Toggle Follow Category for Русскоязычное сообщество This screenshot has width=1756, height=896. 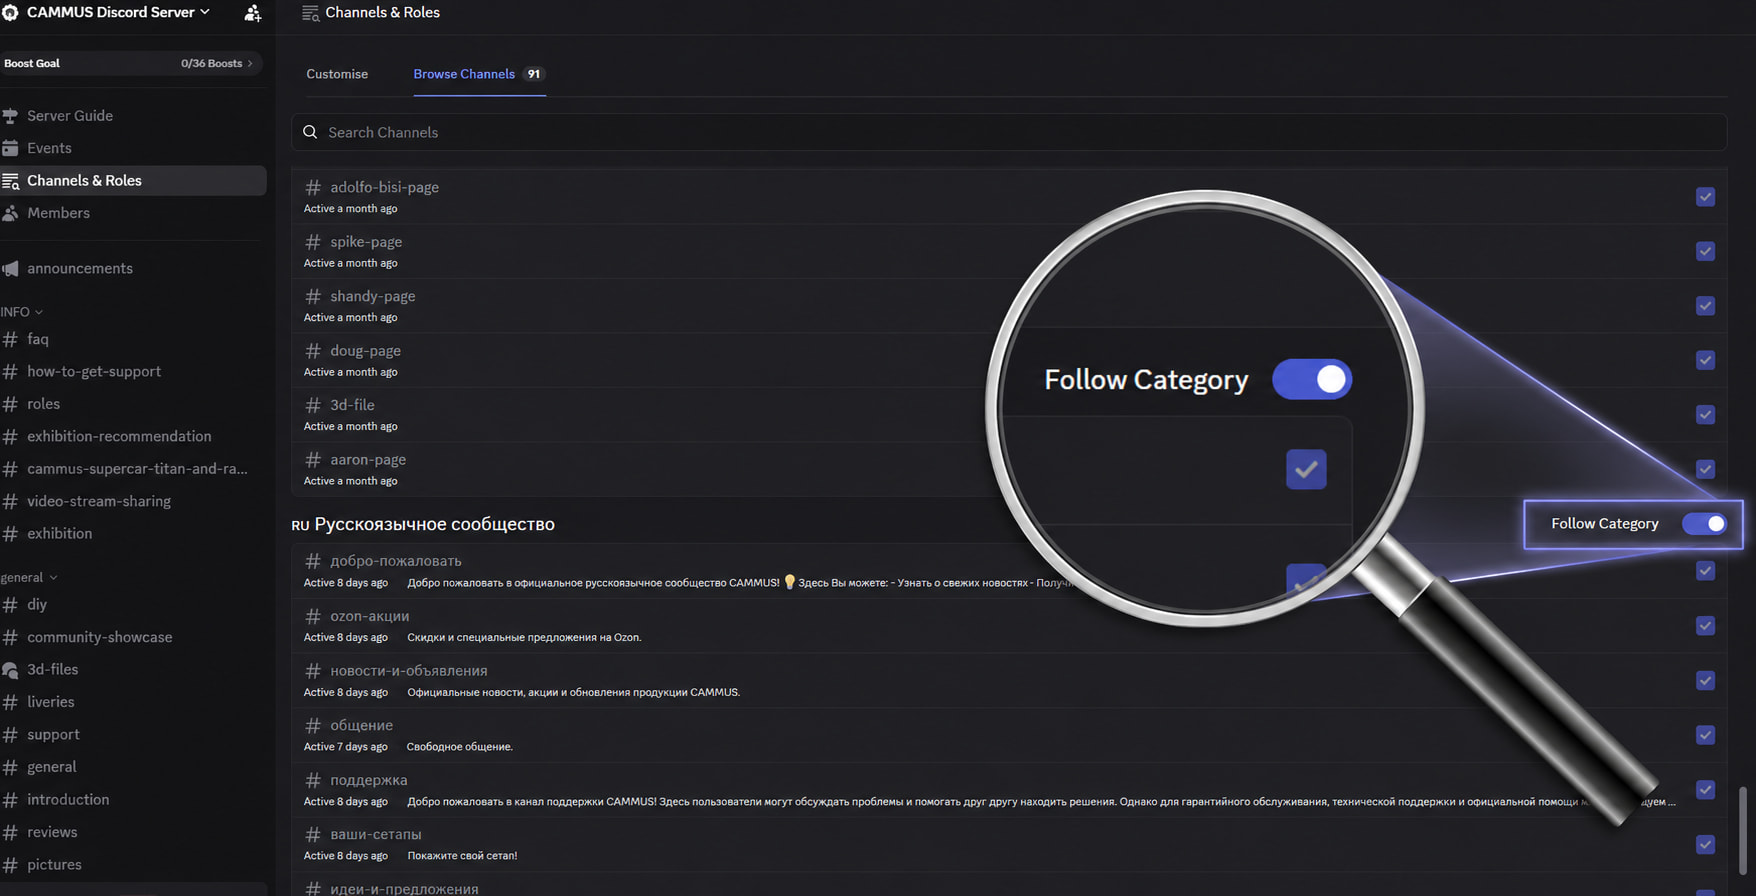pyautogui.click(x=1704, y=524)
